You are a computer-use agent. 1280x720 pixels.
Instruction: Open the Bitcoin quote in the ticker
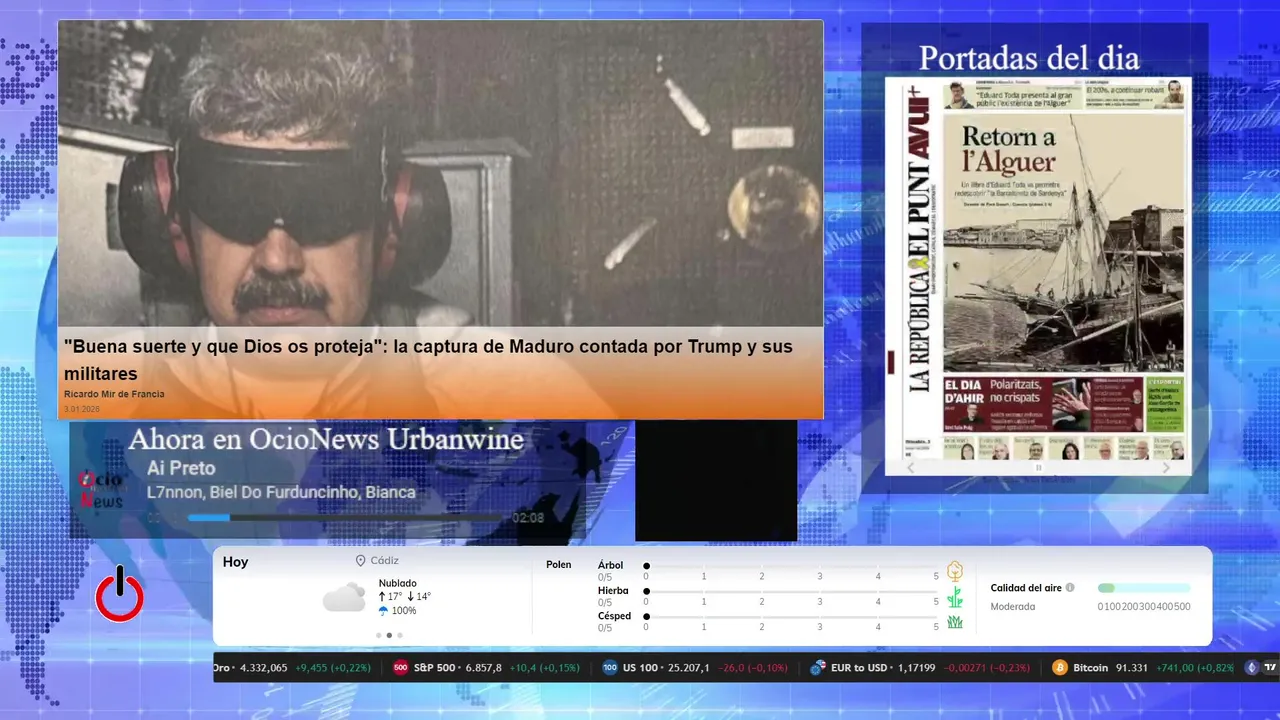click(x=1141, y=667)
